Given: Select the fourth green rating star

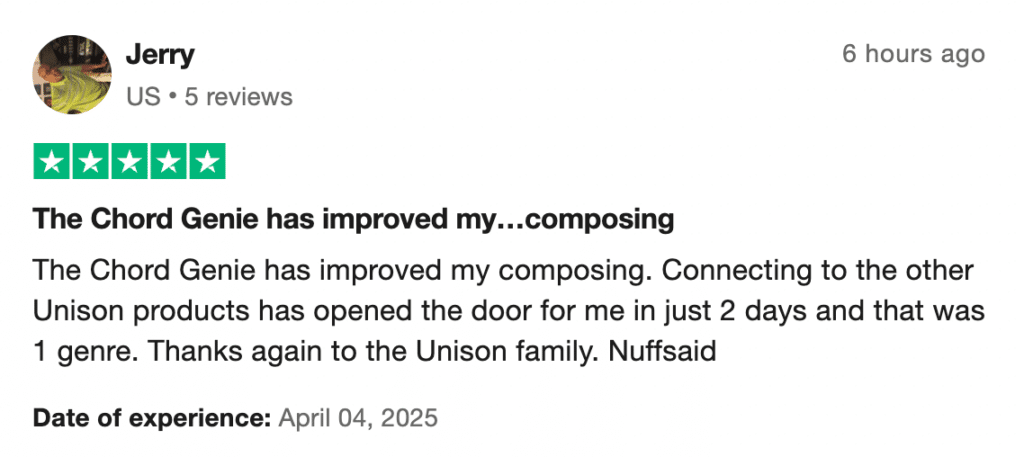Looking at the screenshot, I should [168, 161].
